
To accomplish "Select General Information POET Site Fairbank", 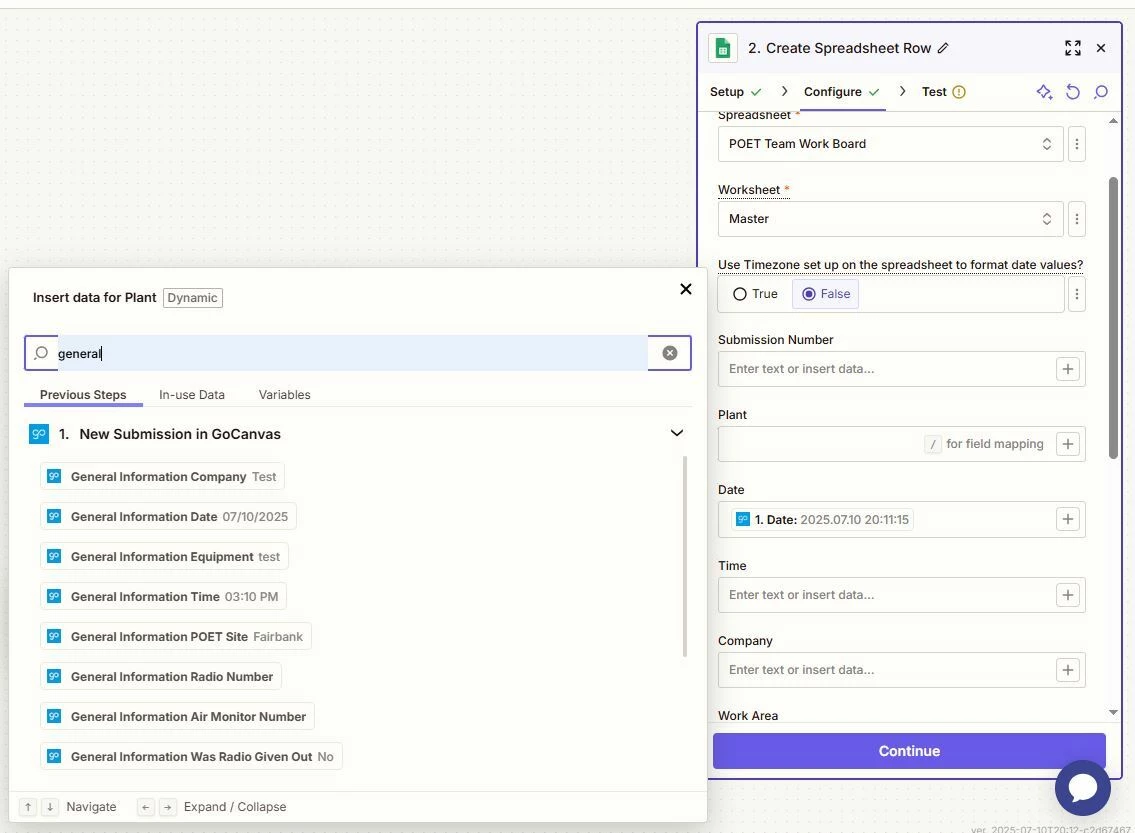I will pos(176,636).
